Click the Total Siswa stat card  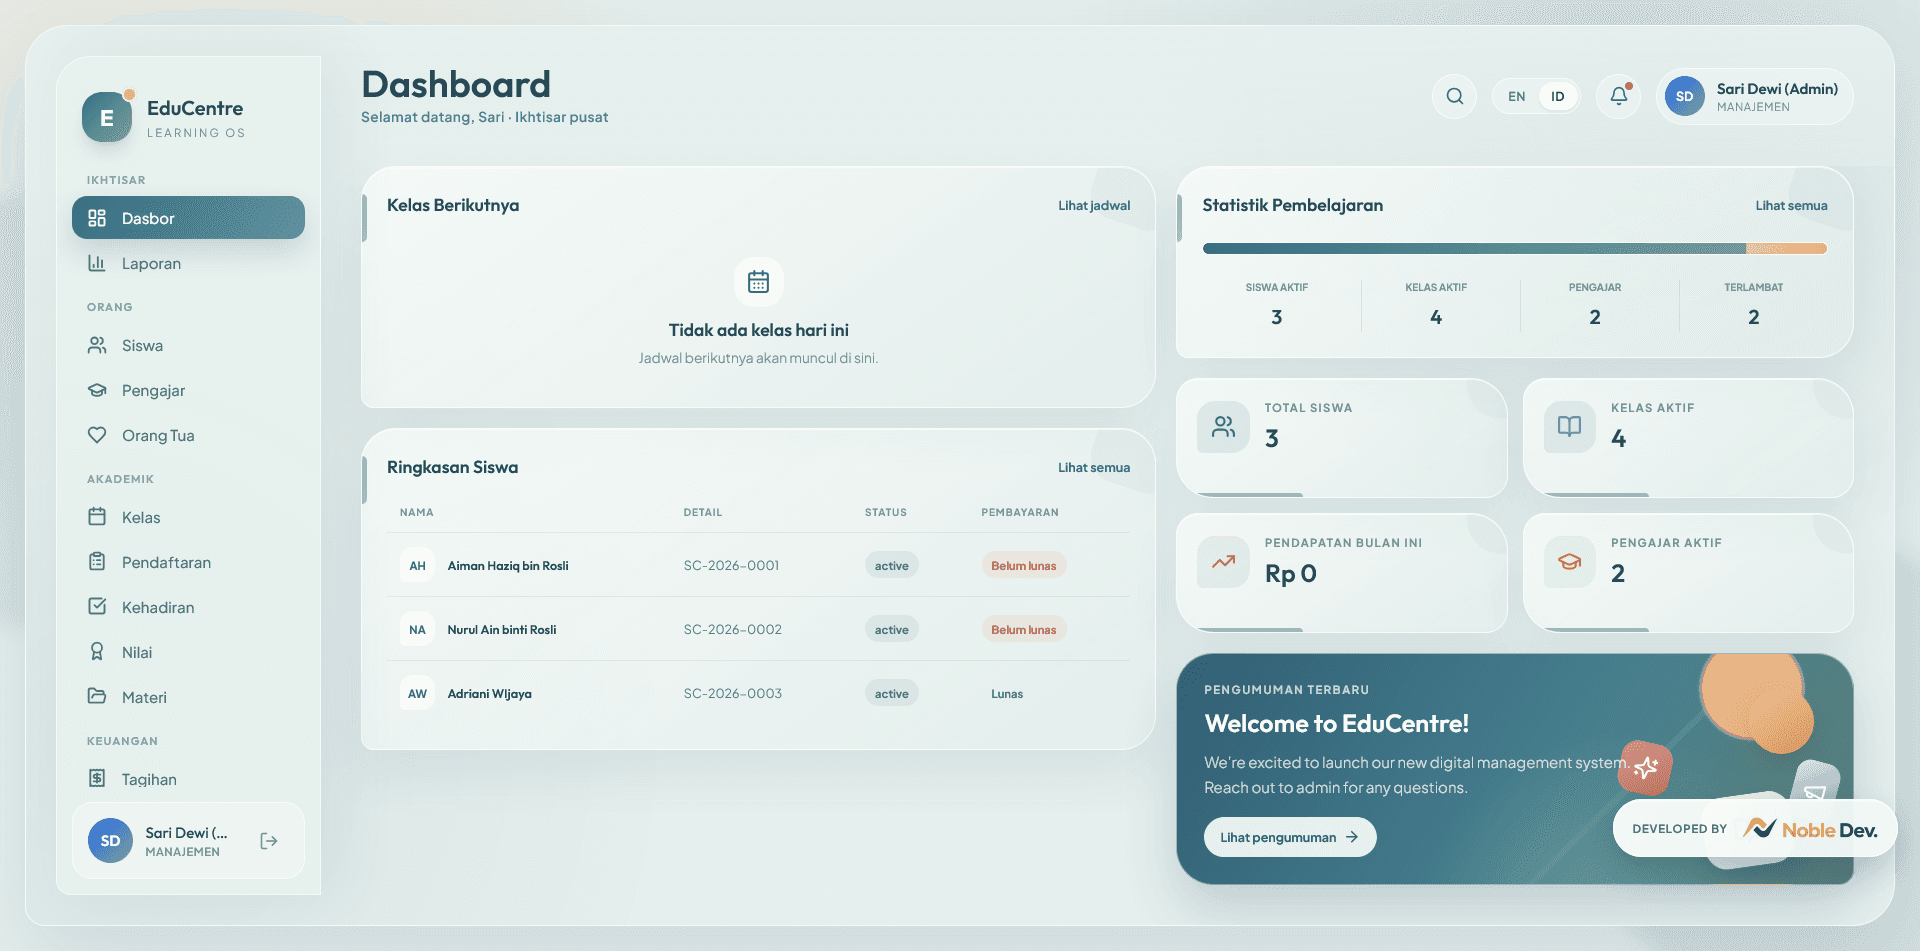pos(1342,438)
